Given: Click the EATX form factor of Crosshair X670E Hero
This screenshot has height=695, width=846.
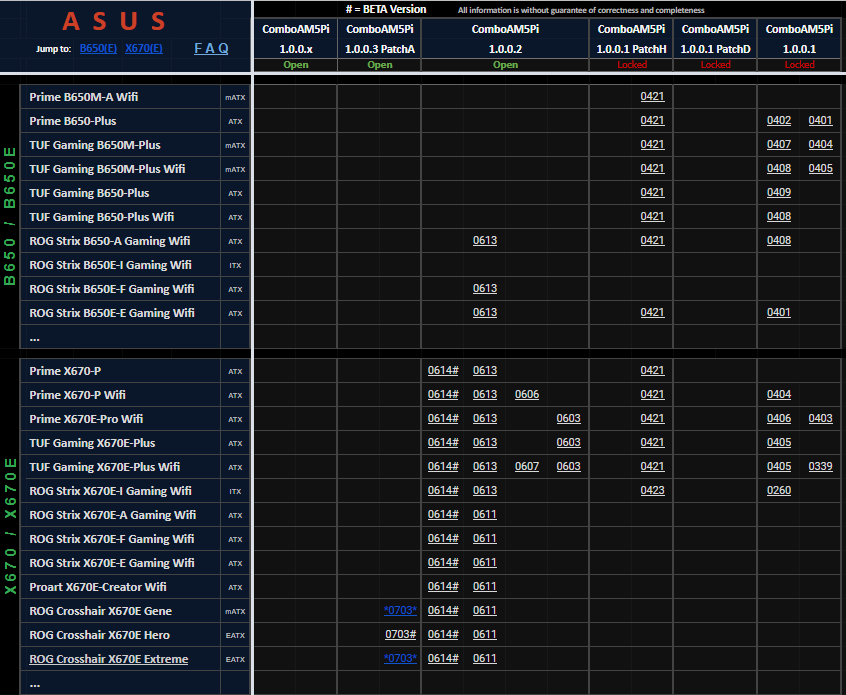Looking at the screenshot, I should point(235,636).
